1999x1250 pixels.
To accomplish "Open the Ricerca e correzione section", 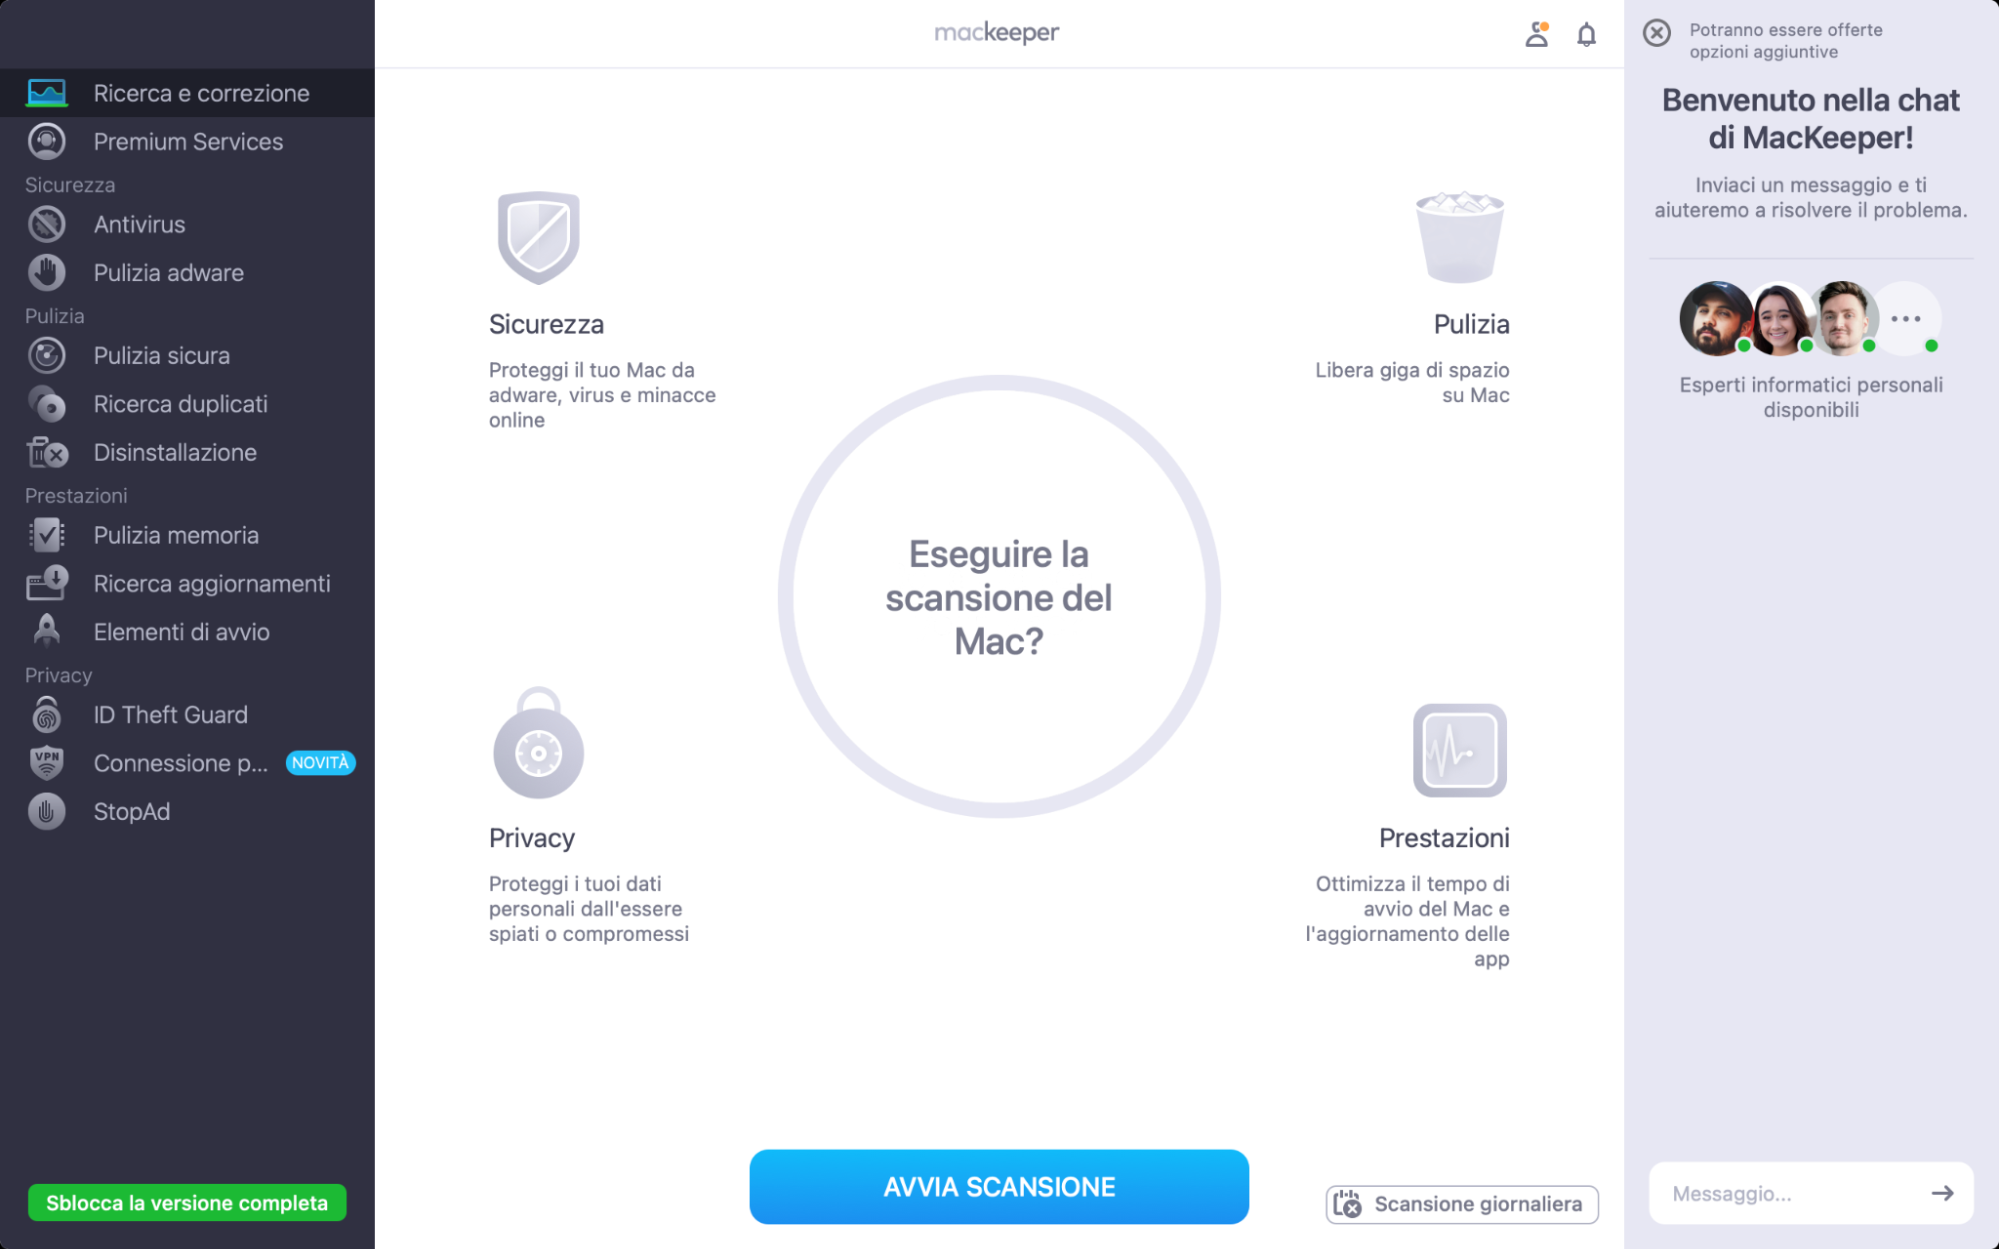I will click(x=201, y=92).
